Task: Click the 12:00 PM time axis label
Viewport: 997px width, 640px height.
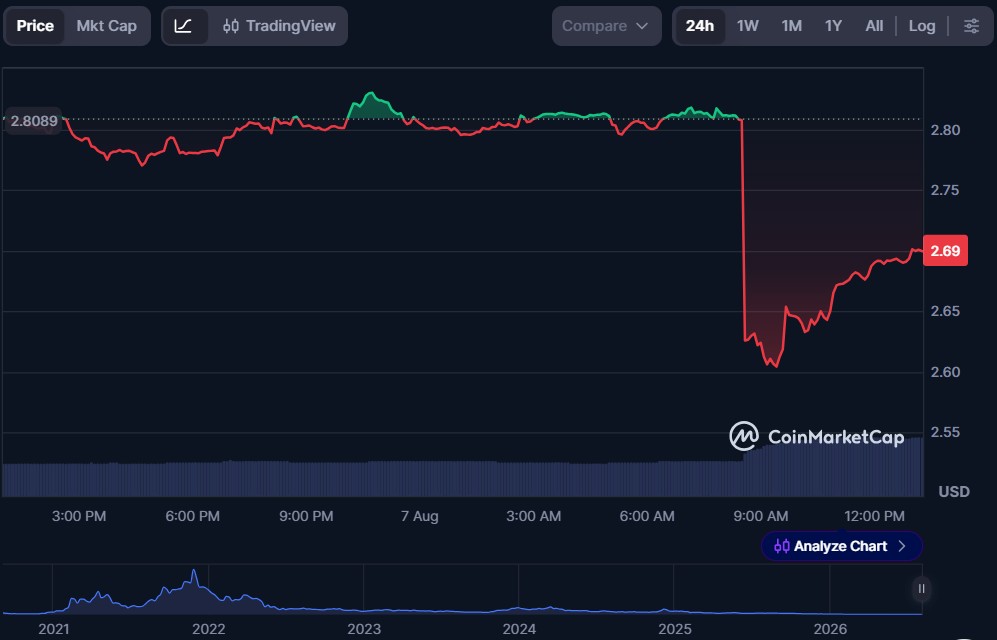Action: pyautogui.click(x=874, y=516)
